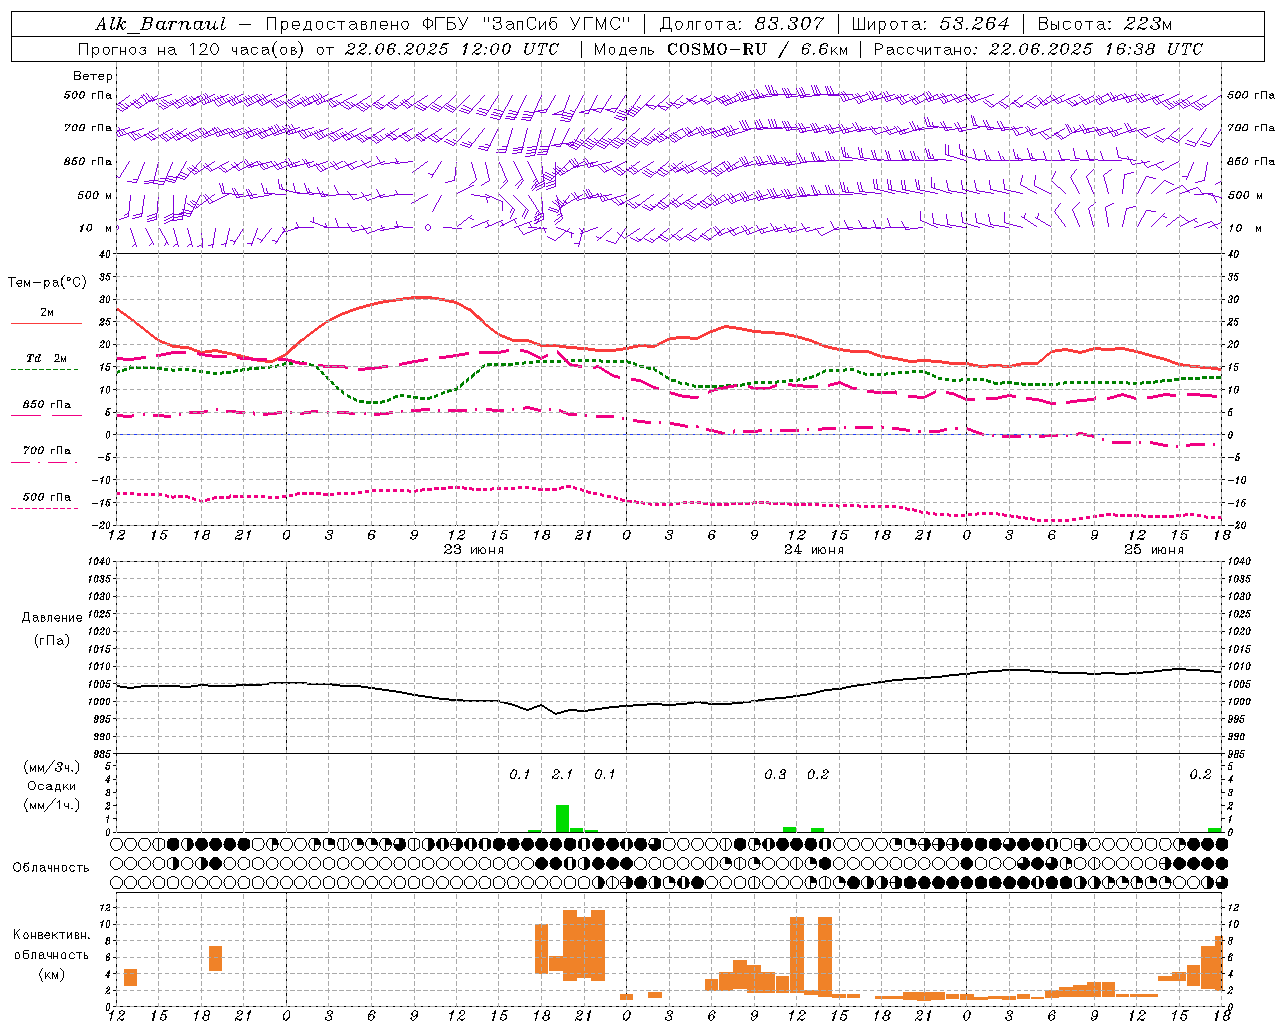Select the Широта: 53.264 header value
1280x1024 pixels.
click(931, 24)
